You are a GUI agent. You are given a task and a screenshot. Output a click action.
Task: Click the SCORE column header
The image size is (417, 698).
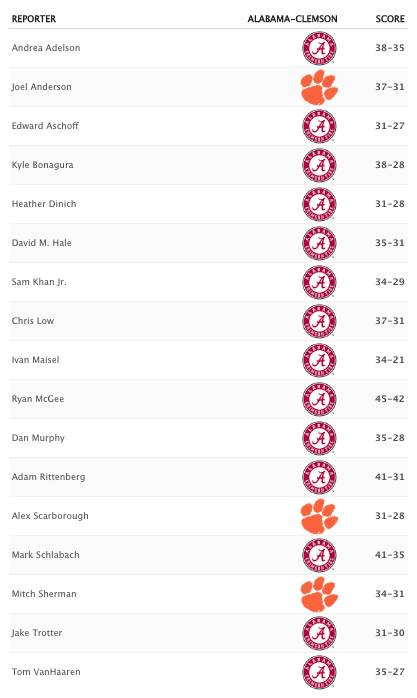[390, 19]
